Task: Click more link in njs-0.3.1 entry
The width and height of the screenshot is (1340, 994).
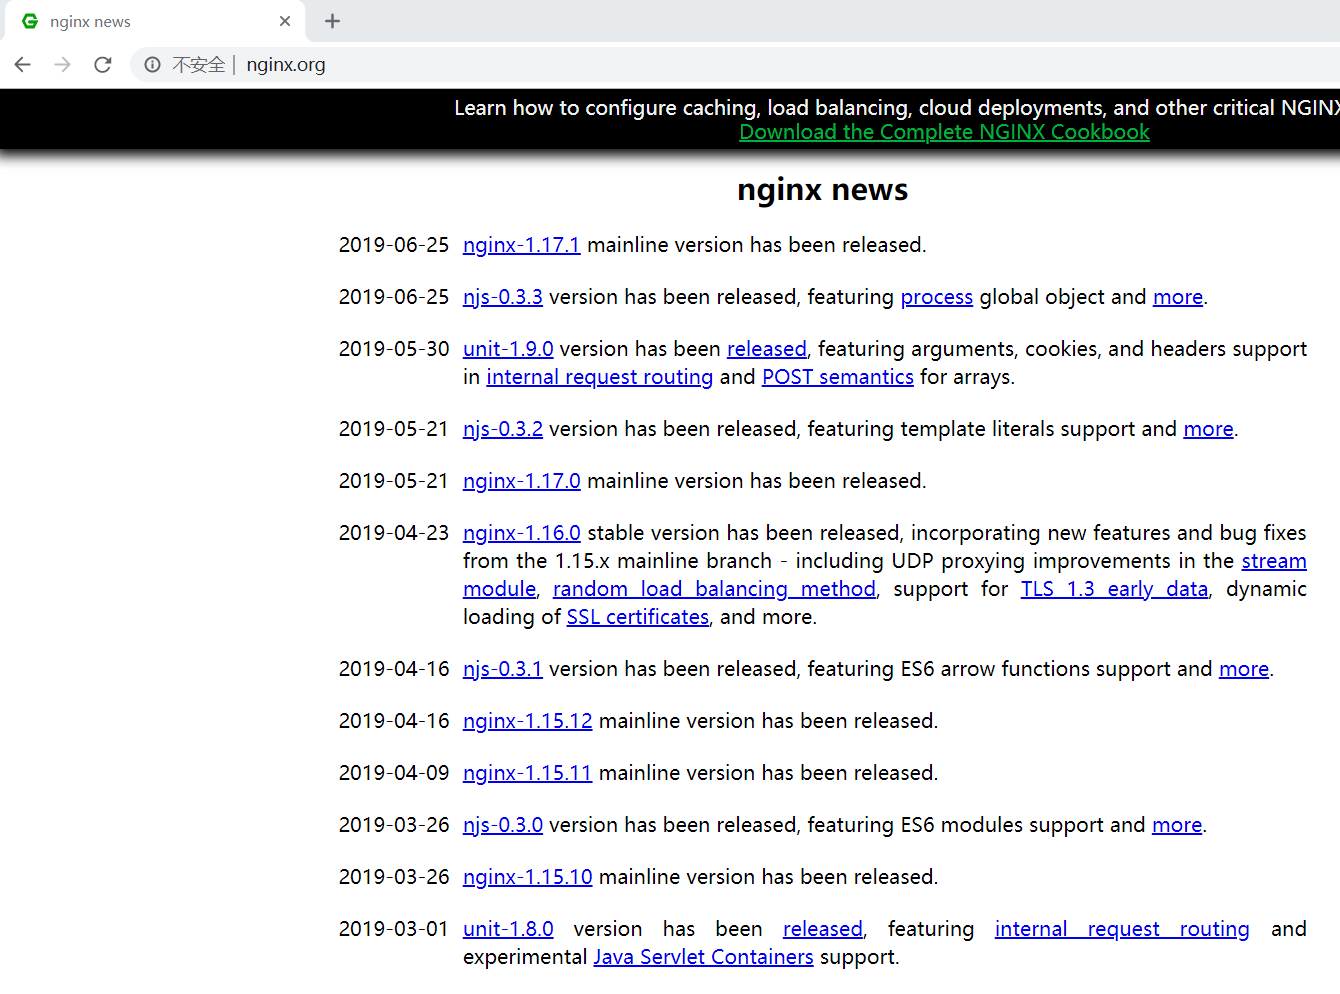Action: pyautogui.click(x=1244, y=669)
